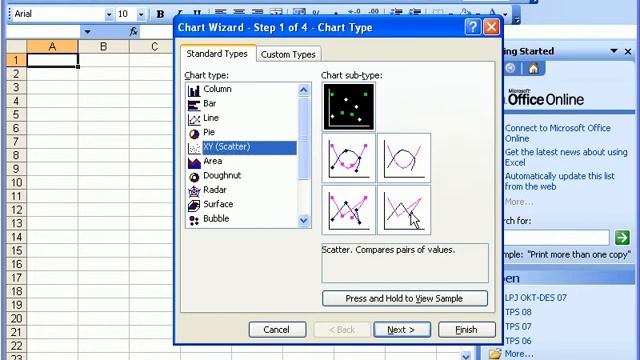Switch to the Custom Types tab
The width and height of the screenshot is (640, 360).
288,54
